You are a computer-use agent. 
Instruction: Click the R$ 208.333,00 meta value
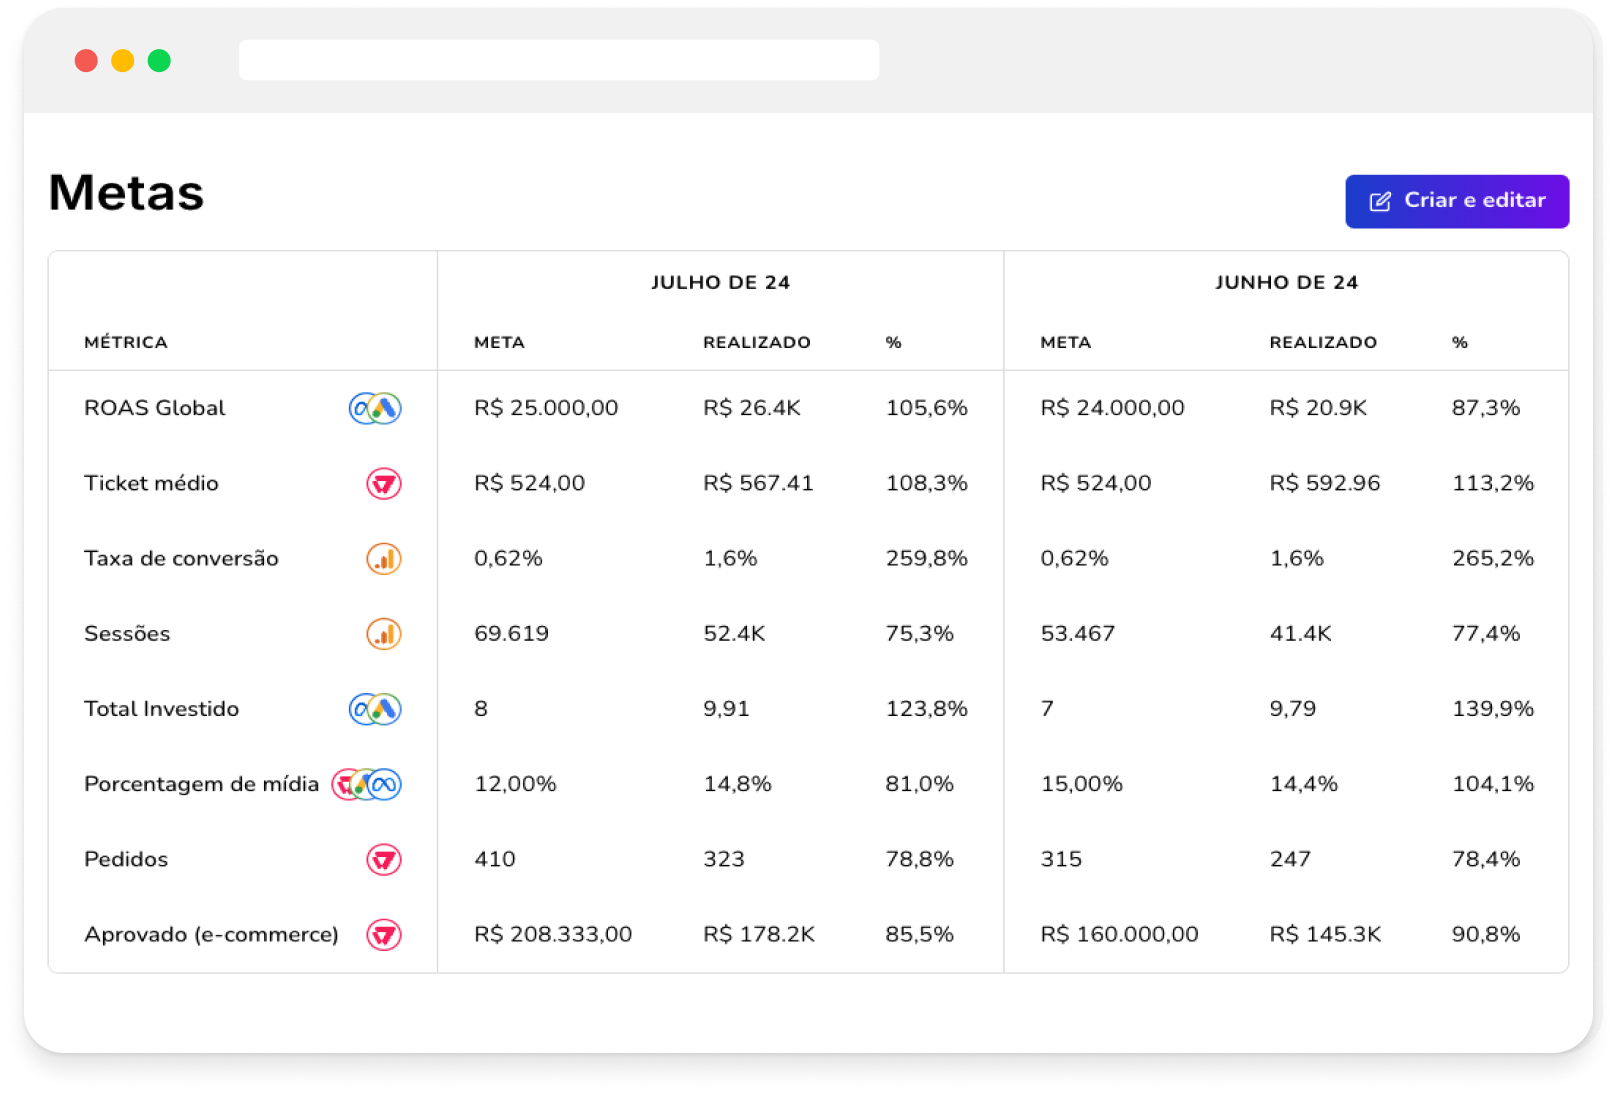553,934
